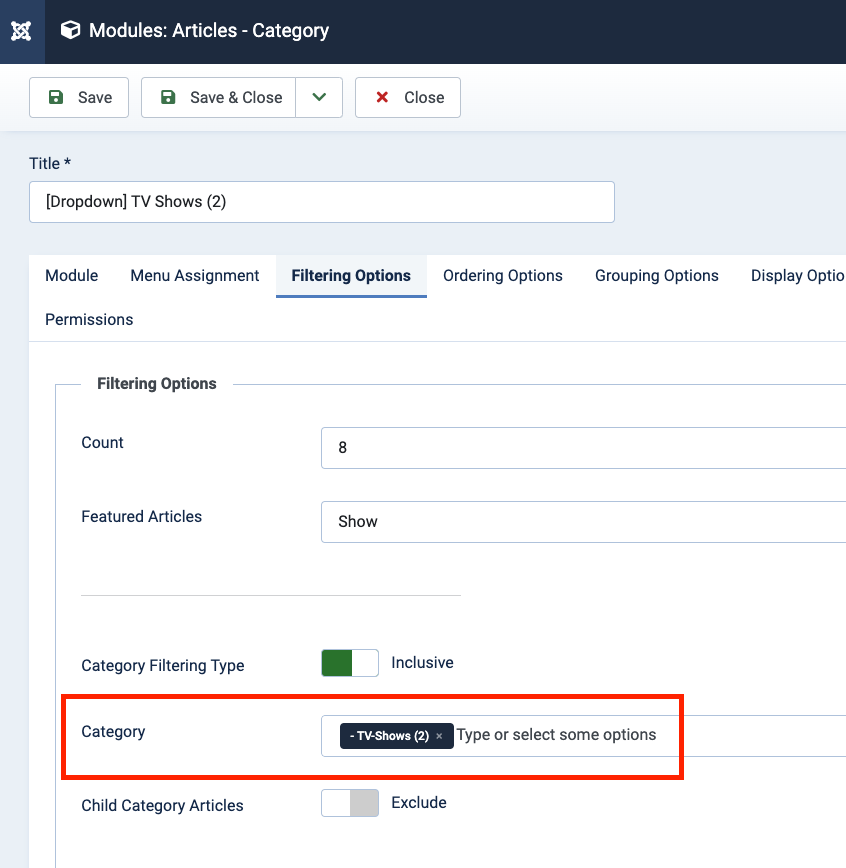The image size is (846, 868).
Task: Toggle Category Filtering Type switch
Action: 350,663
